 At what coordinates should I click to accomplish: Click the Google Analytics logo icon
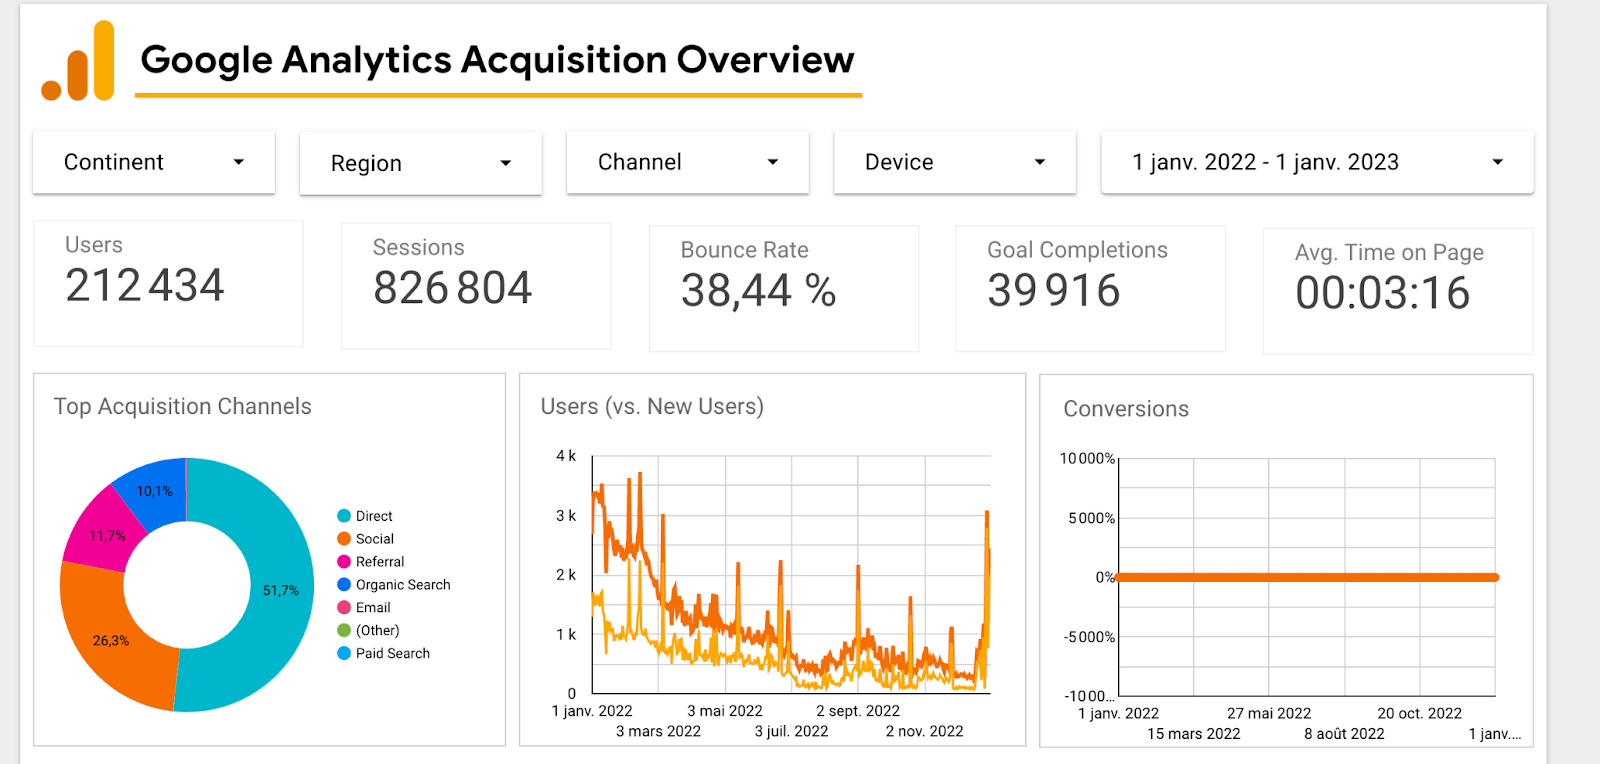click(x=78, y=61)
